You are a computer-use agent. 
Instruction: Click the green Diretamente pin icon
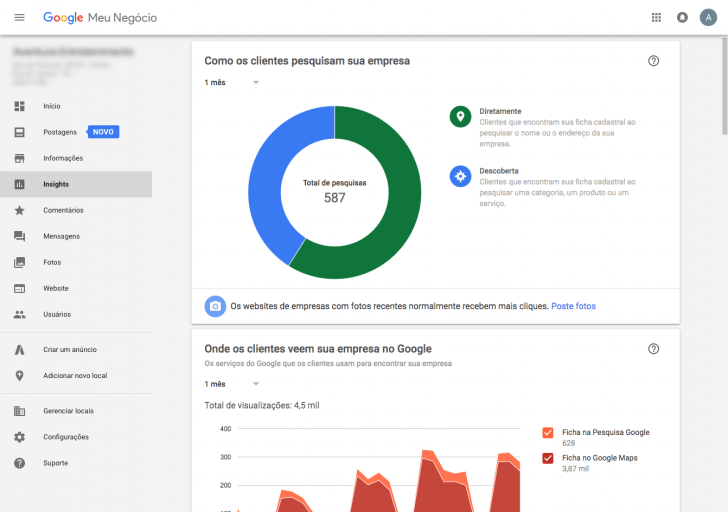460,117
